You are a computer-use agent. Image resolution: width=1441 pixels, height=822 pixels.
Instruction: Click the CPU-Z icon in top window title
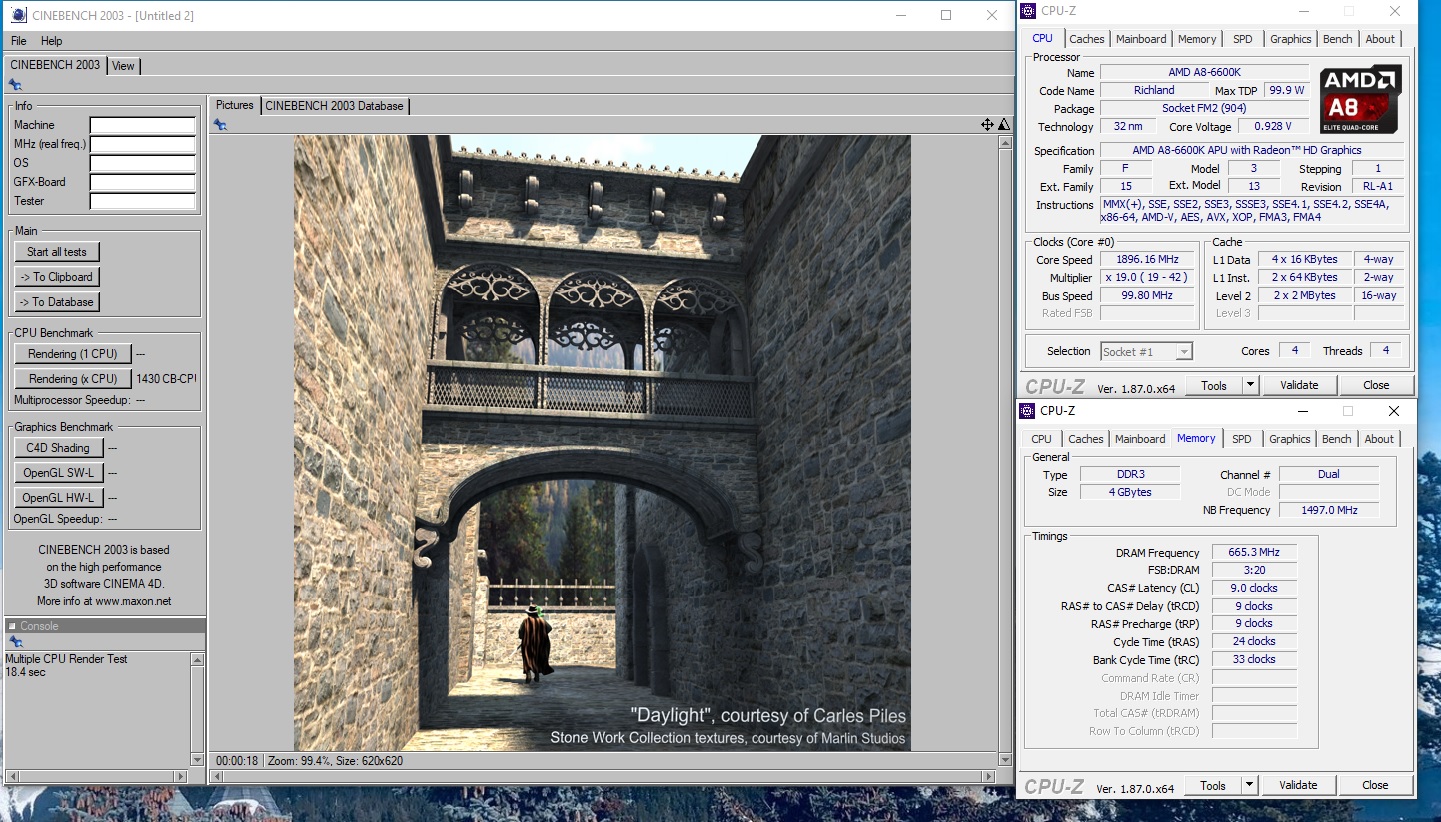1028,11
